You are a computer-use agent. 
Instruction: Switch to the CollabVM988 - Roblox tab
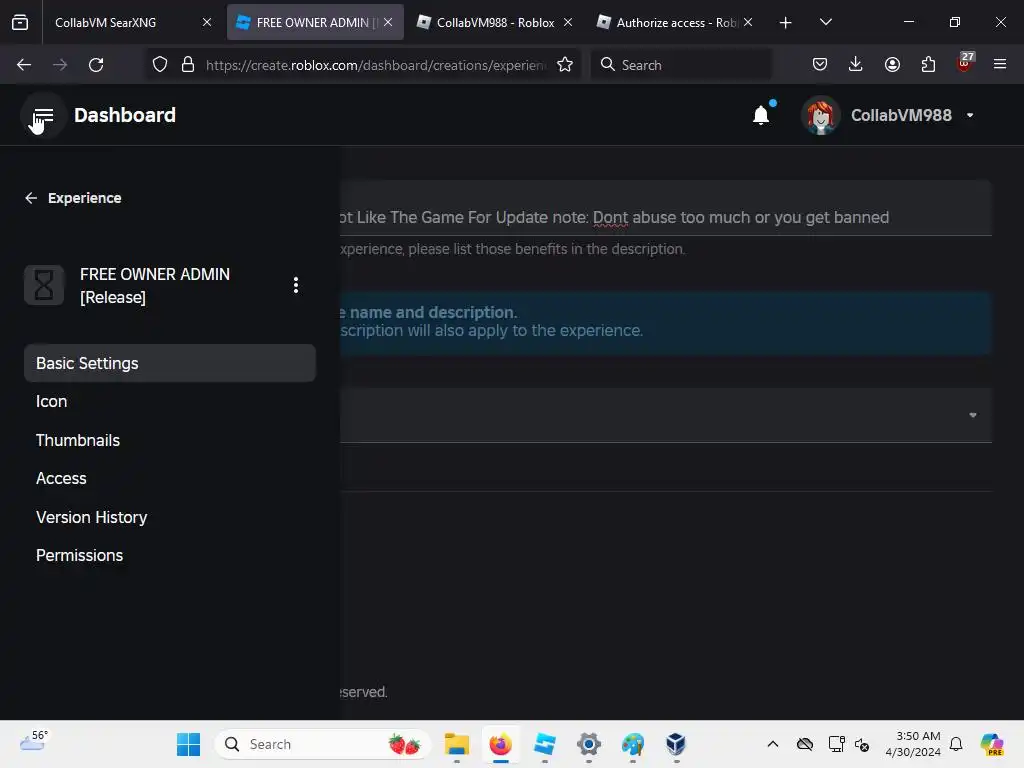[x=494, y=22]
